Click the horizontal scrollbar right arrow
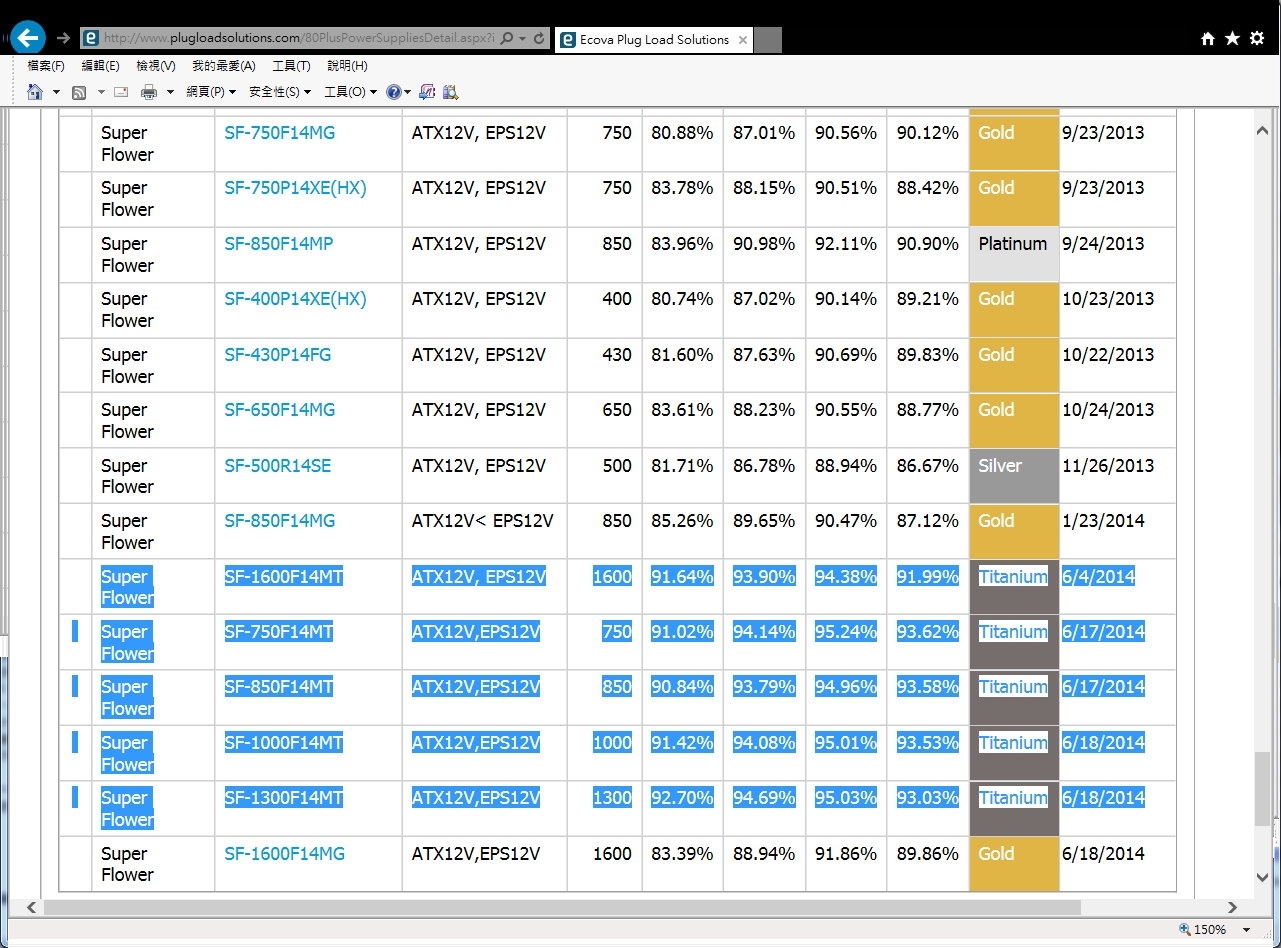 click(x=1232, y=907)
